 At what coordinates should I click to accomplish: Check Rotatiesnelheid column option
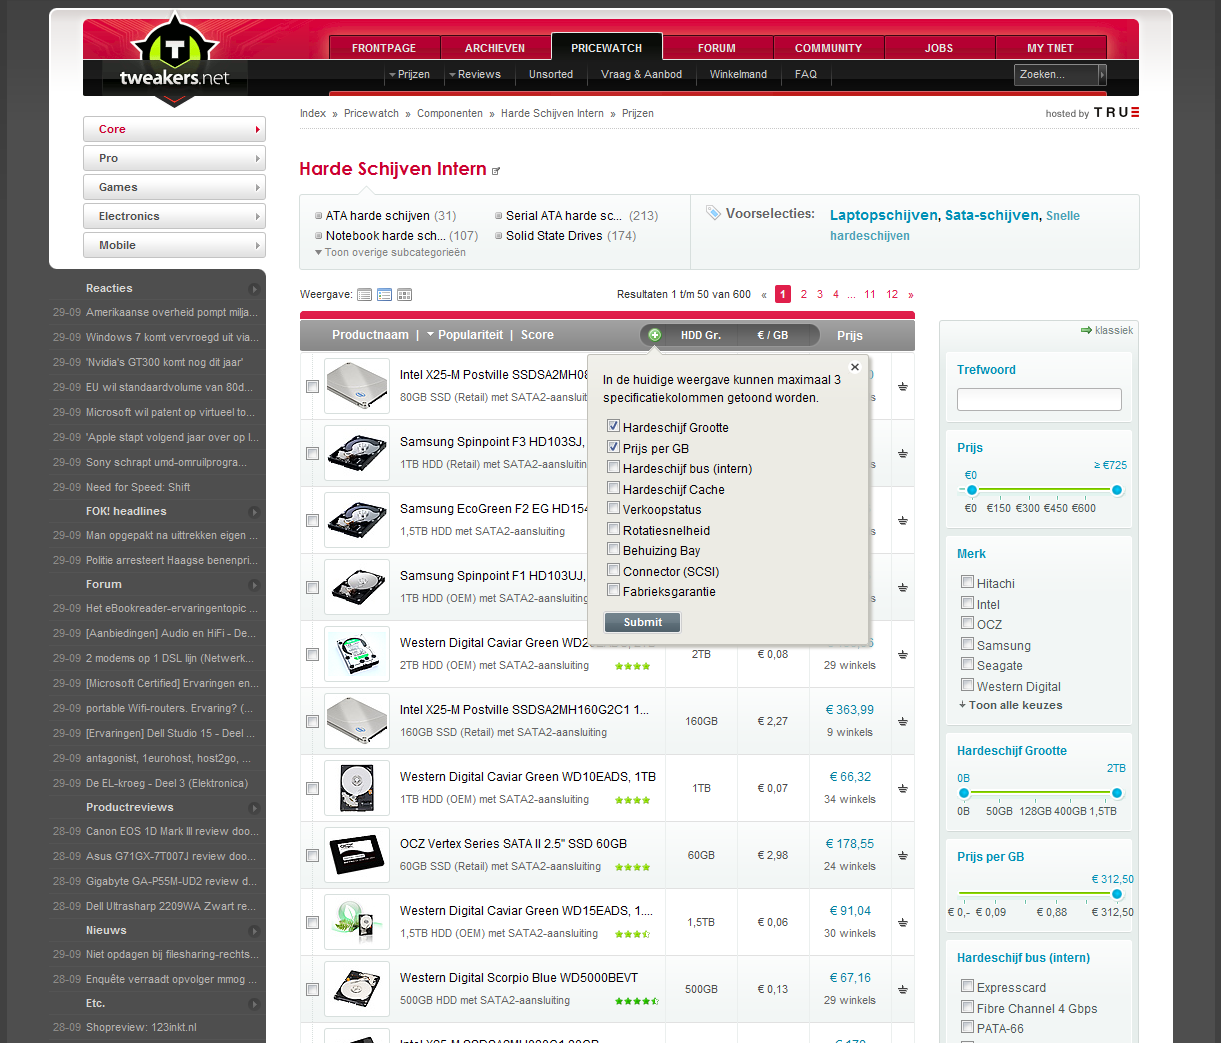click(614, 529)
